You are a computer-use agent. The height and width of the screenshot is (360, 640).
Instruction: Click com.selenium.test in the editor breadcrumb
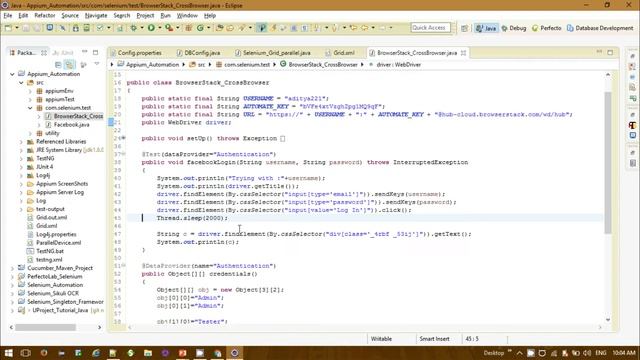point(247,64)
